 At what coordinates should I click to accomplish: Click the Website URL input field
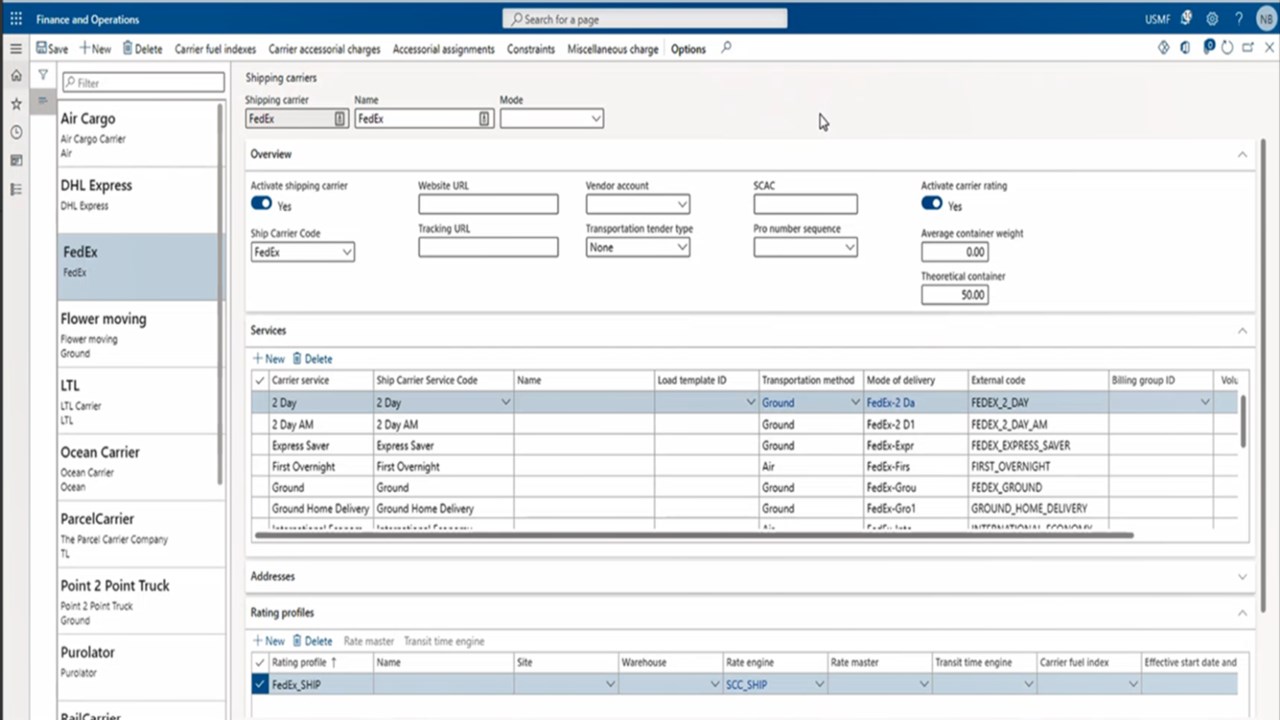click(488, 204)
